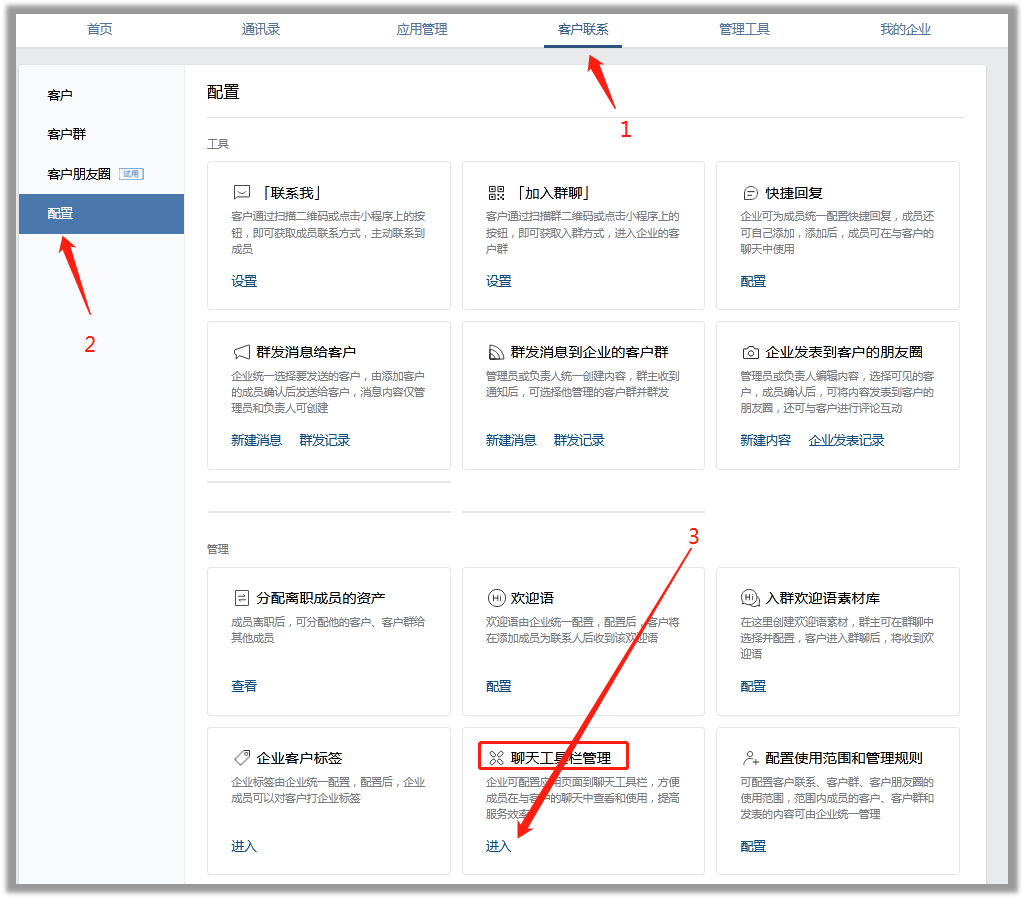Open the 应用管理 tab
Image resolution: width=1024 pixels, height=899 pixels.
422,29
